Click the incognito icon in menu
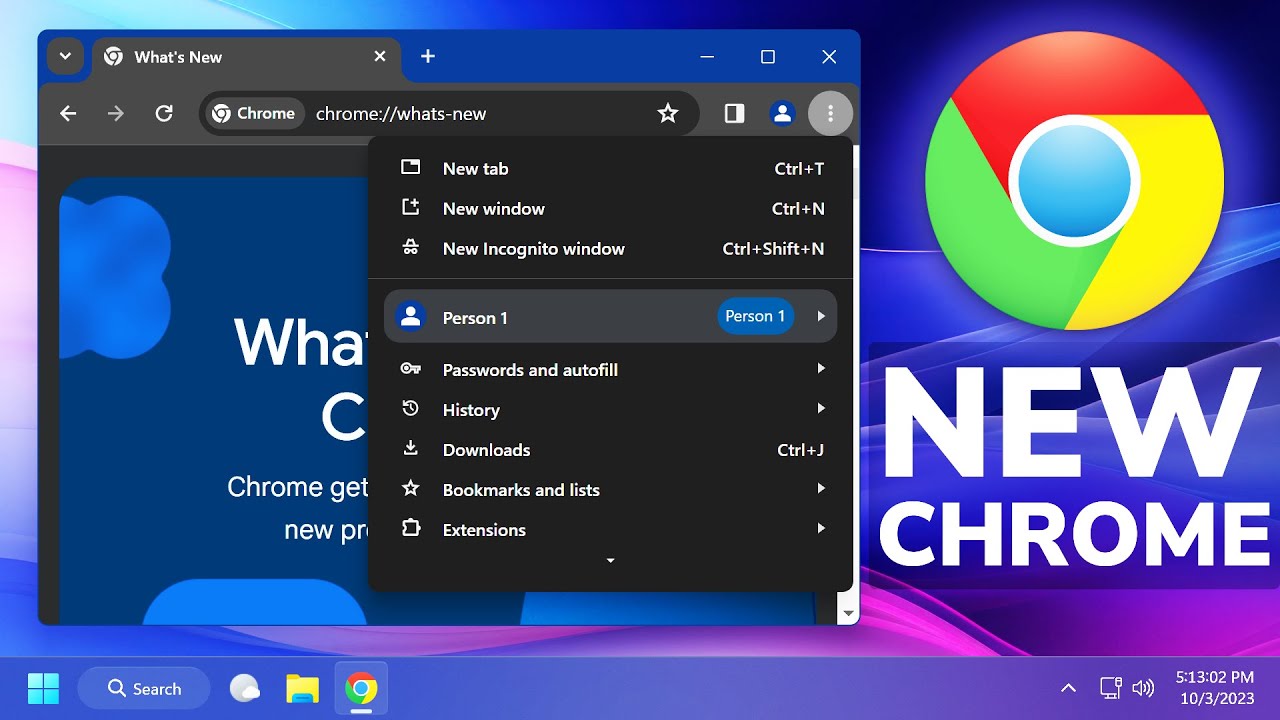The height and width of the screenshot is (720, 1280). tap(410, 247)
